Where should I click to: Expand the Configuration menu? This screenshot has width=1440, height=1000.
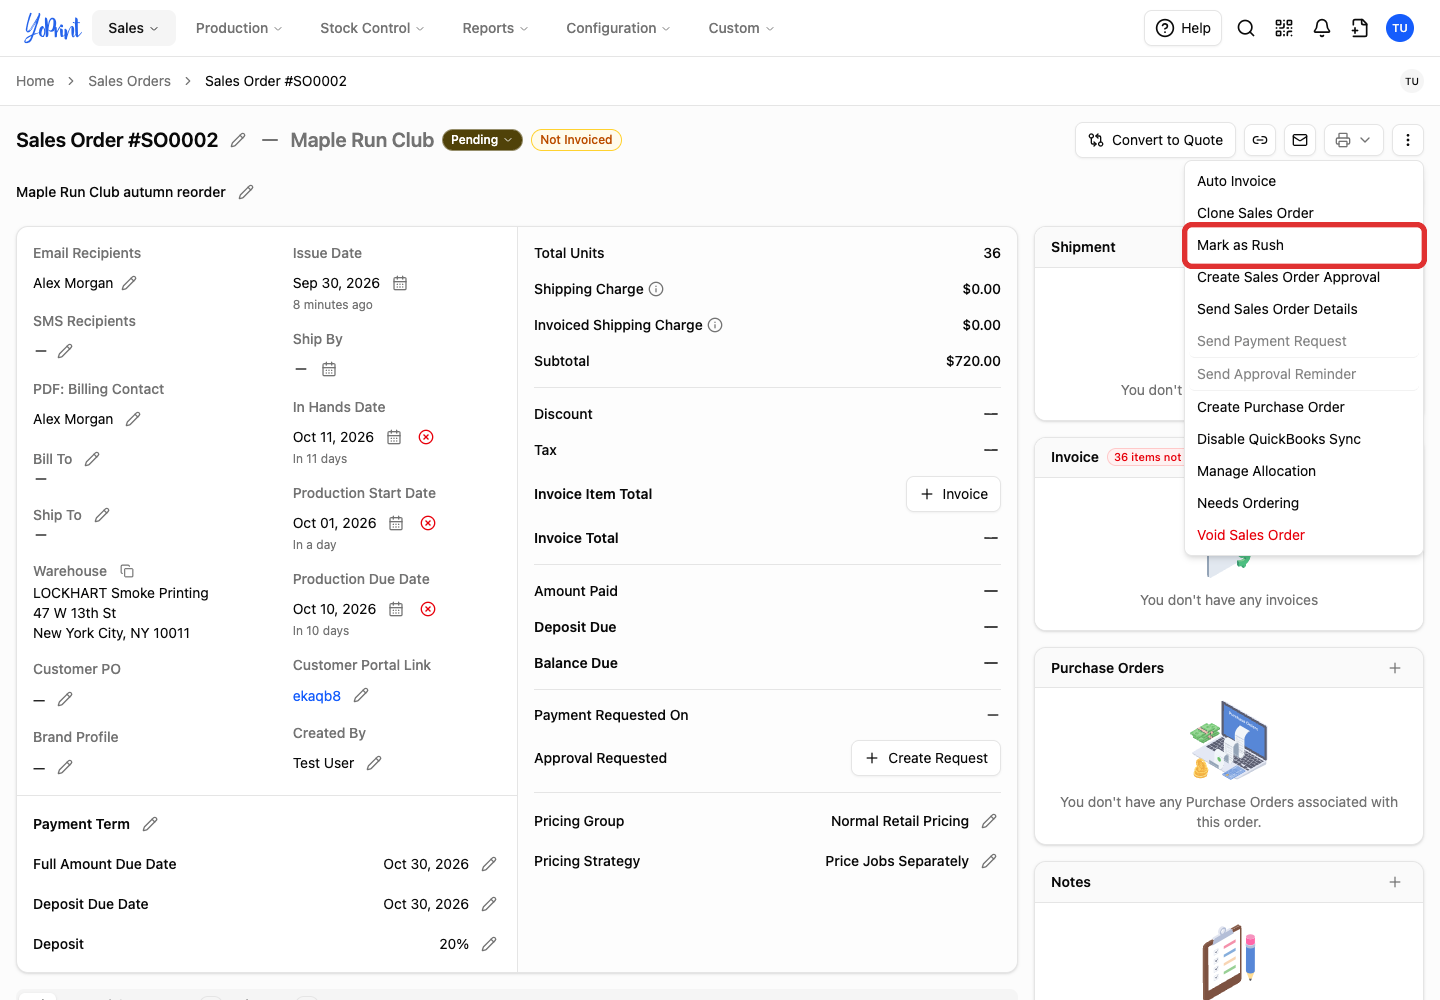(x=618, y=28)
